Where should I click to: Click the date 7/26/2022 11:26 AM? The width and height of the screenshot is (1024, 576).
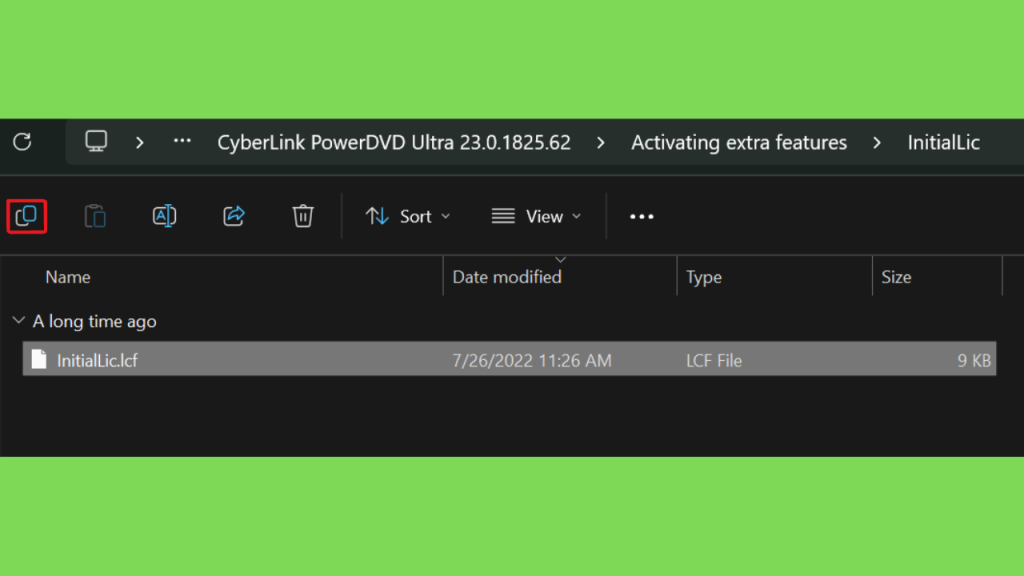pyautogui.click(x=532, y=360)
